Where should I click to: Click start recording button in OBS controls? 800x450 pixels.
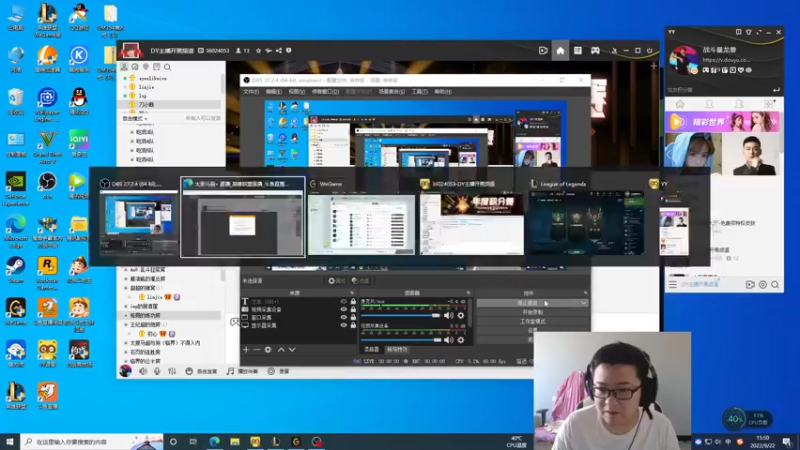click(x=532, y=312)
